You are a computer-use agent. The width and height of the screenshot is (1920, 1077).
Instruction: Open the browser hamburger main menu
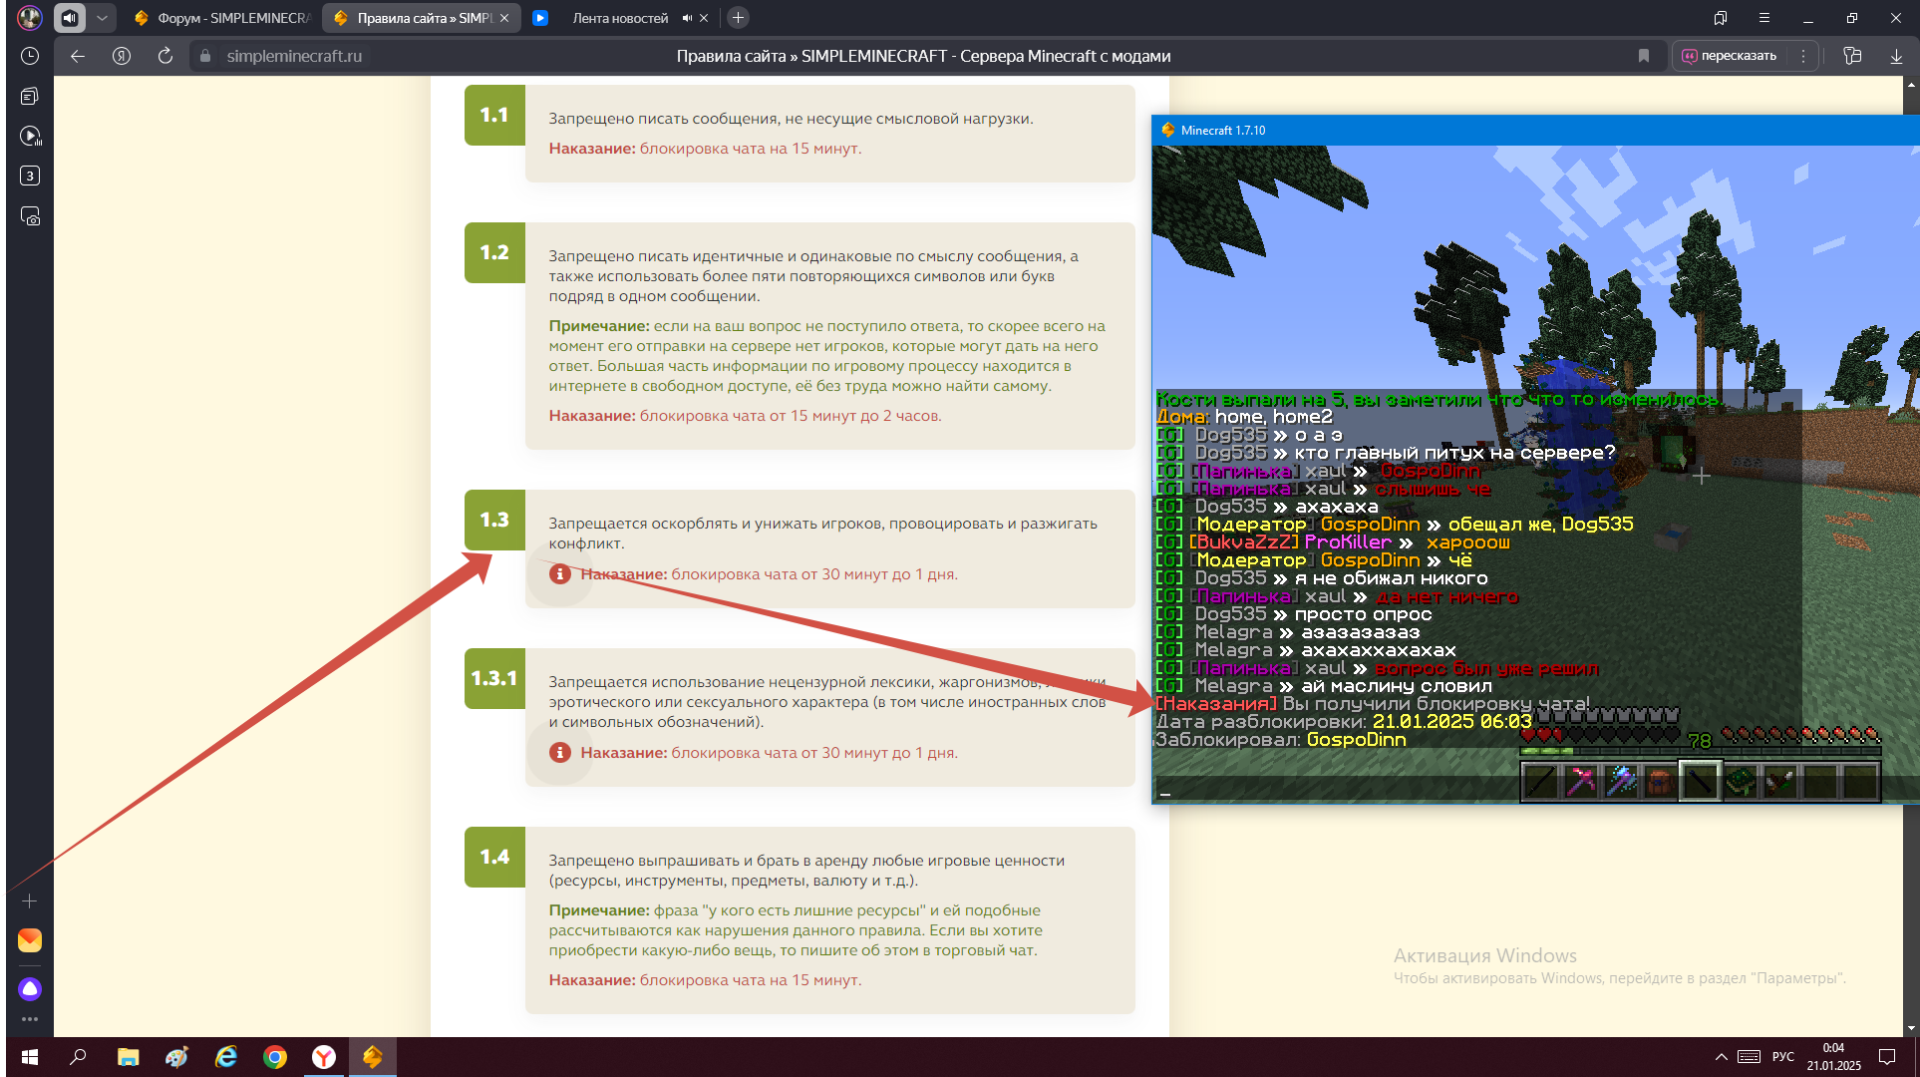1764,18
